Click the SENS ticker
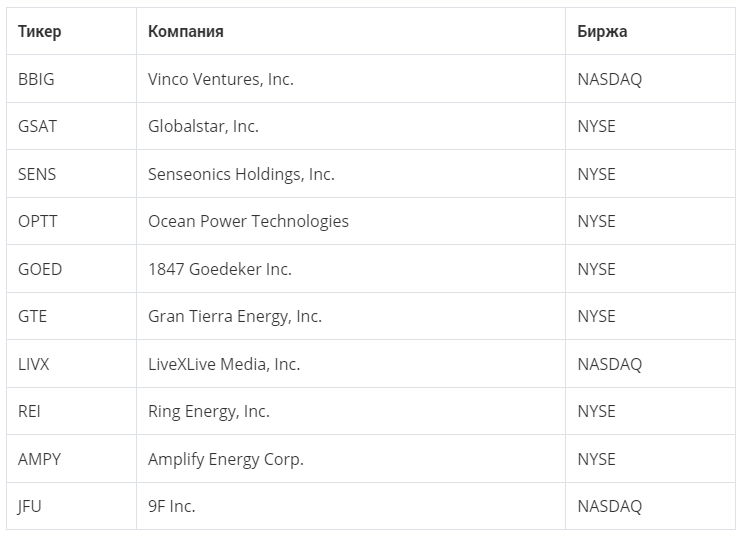This screenshot has height=537, width=743. click(37, 174)
